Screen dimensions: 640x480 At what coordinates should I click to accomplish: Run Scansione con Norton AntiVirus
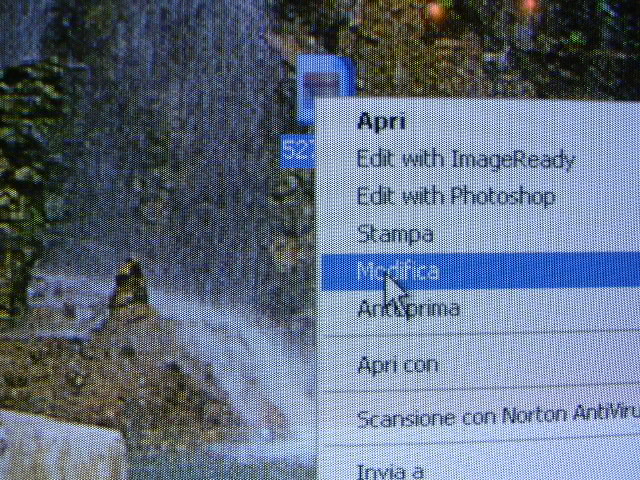click(495, 417)
